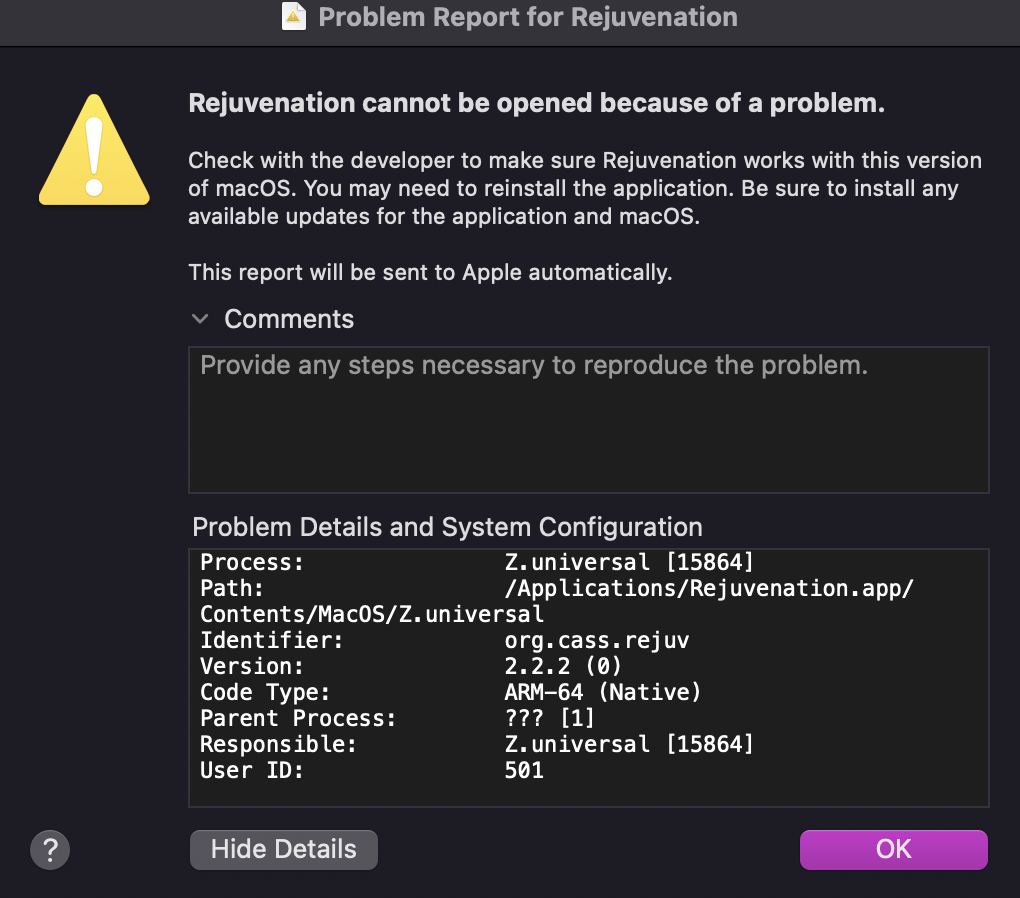This screenshot has width=1020, height=898.
Task: Click the Responsible: Z.universal [15864] line
Action: (477, 744)
